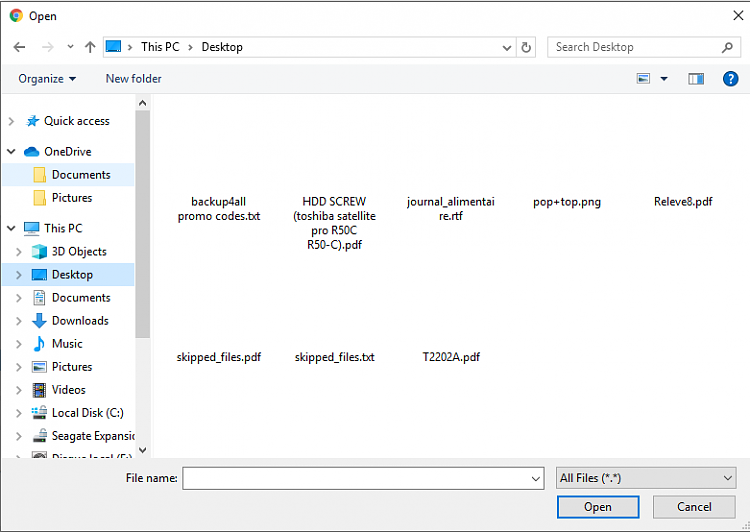Open the address bar history dropdown
Screen dimensions: 750x532
[x=507, y=47]
